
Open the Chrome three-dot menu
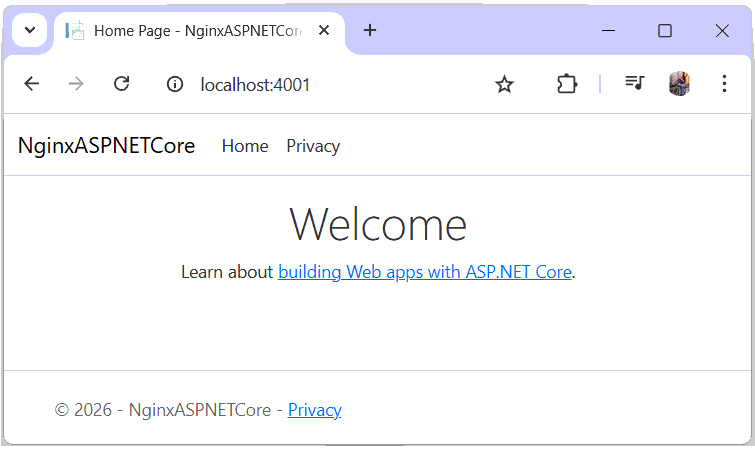point(724,84)
